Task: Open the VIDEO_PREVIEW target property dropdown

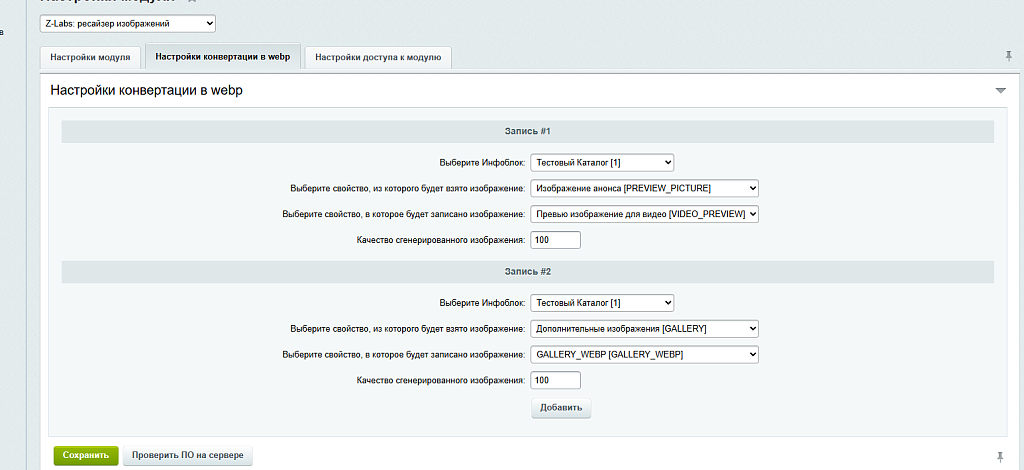Action: 644,214
